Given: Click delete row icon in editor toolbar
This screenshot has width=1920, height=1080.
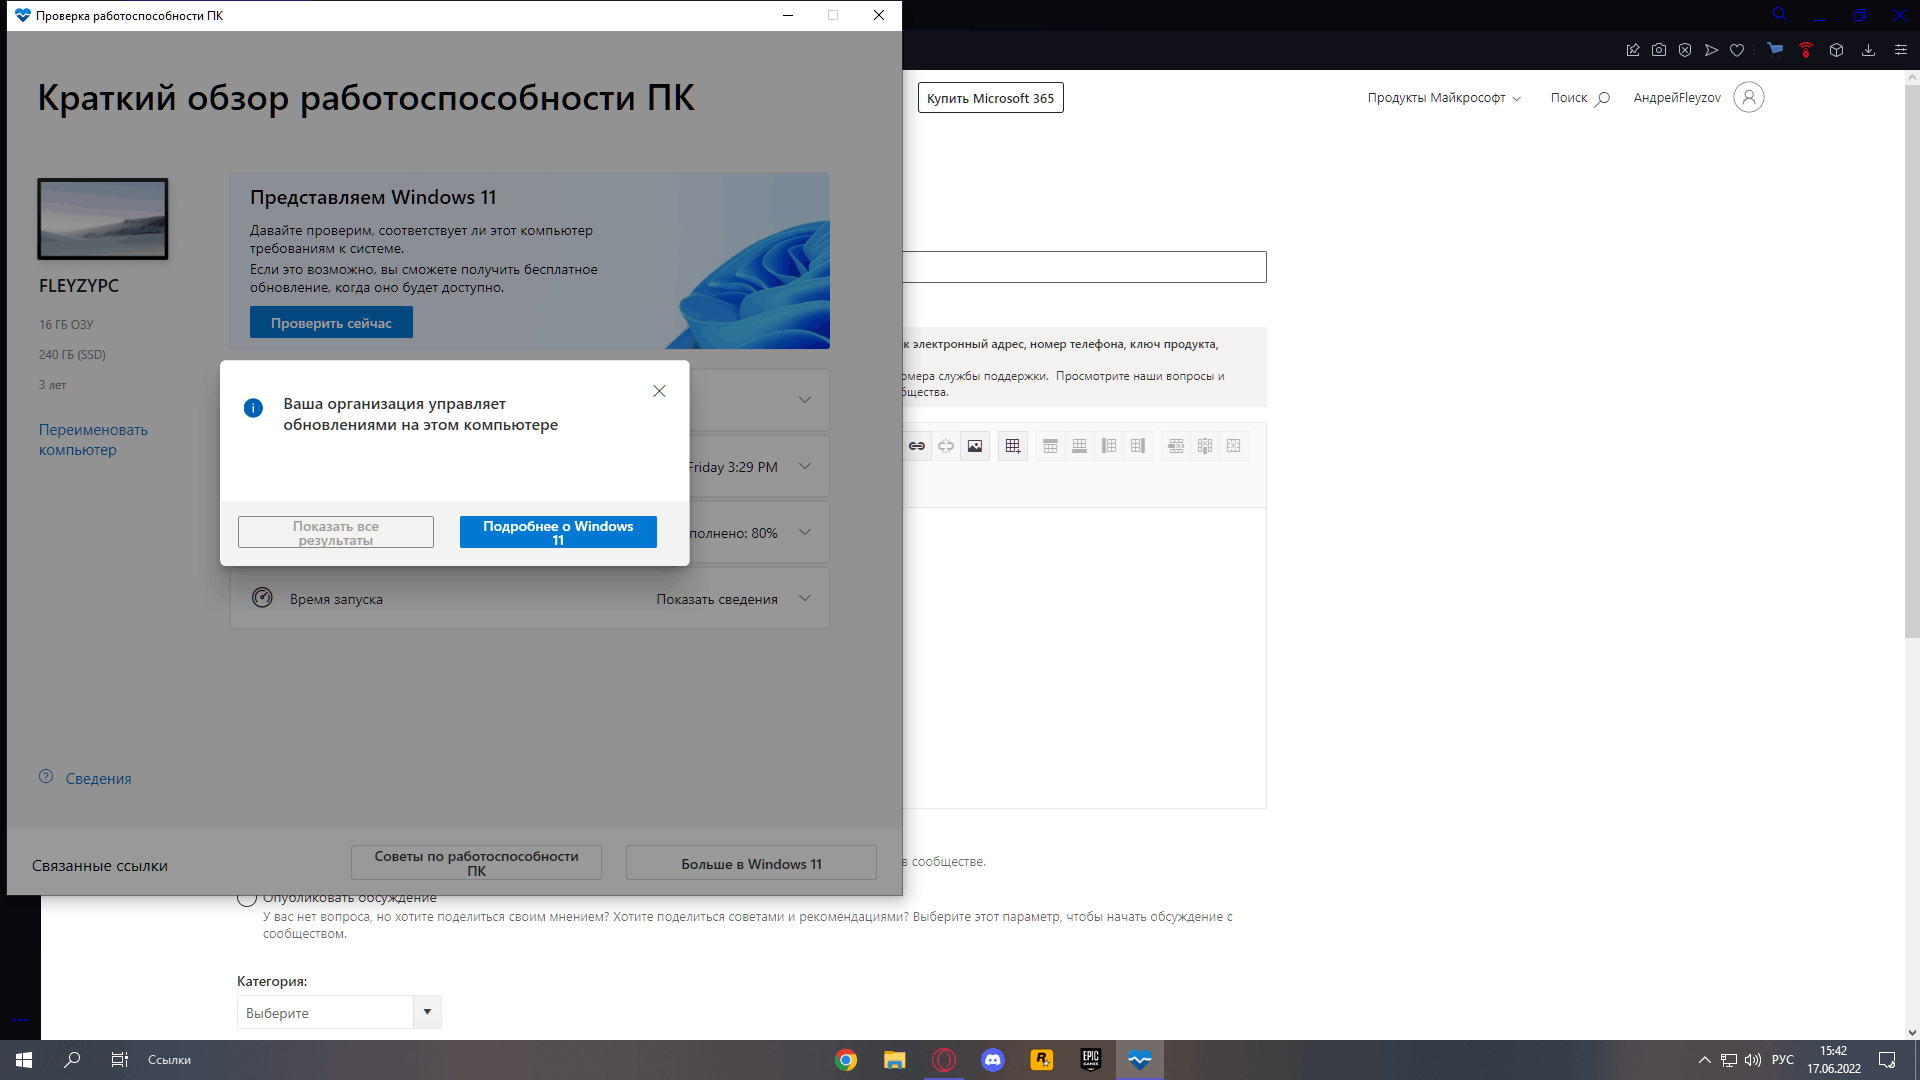Looking at the screenshot, I should [x=1176, y=446].
